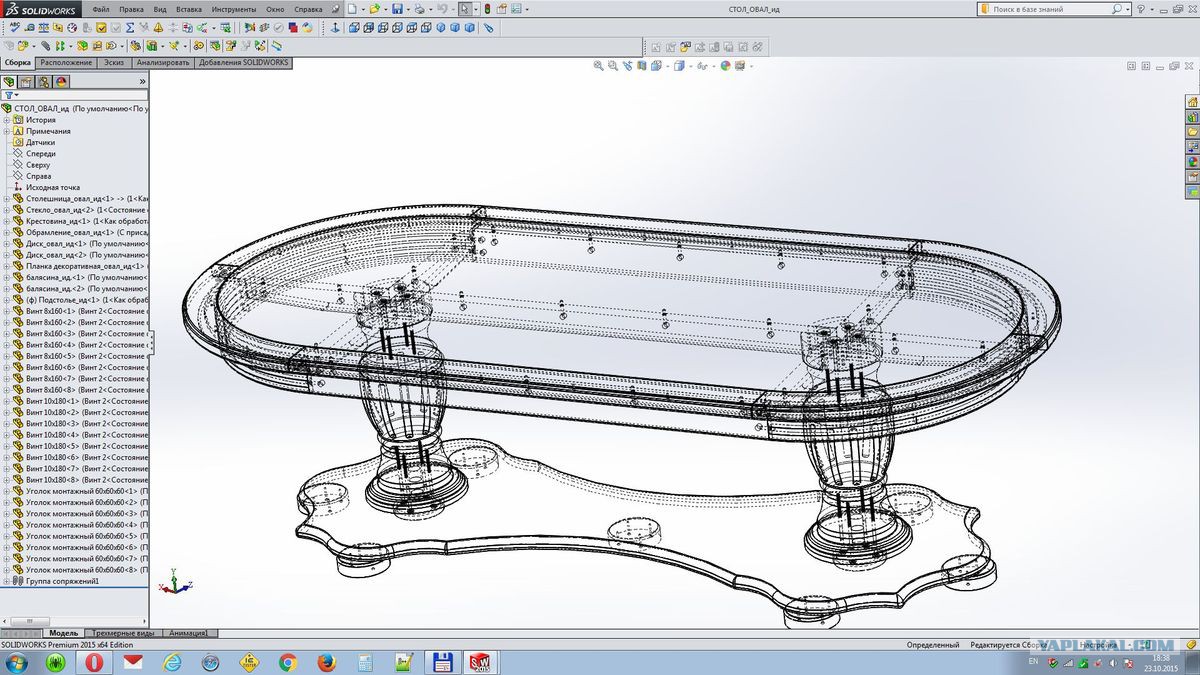This screenshot has width=1200, height=675.
Task: Open Design Library icon in task pane
Action: pyautogui.click(x=1192, y=117)
